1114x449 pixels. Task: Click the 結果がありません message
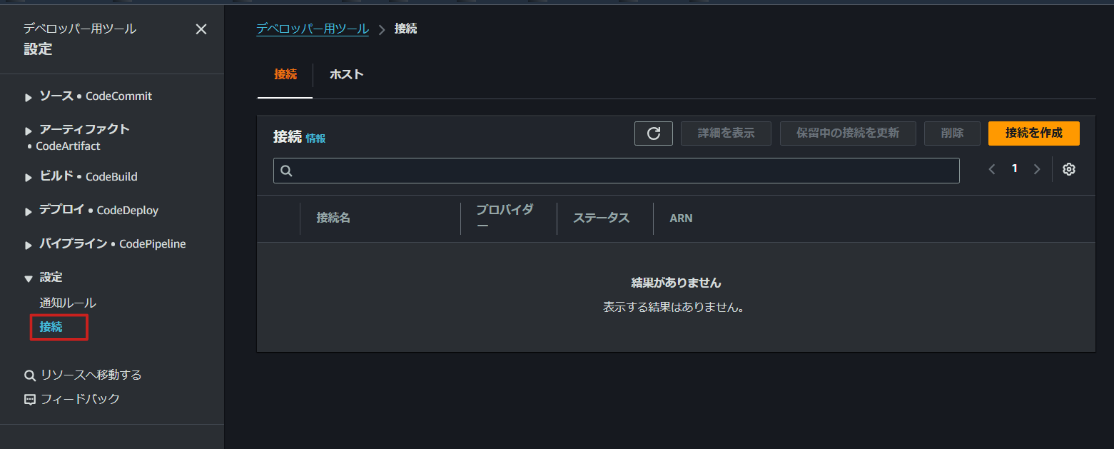point(676,283)
